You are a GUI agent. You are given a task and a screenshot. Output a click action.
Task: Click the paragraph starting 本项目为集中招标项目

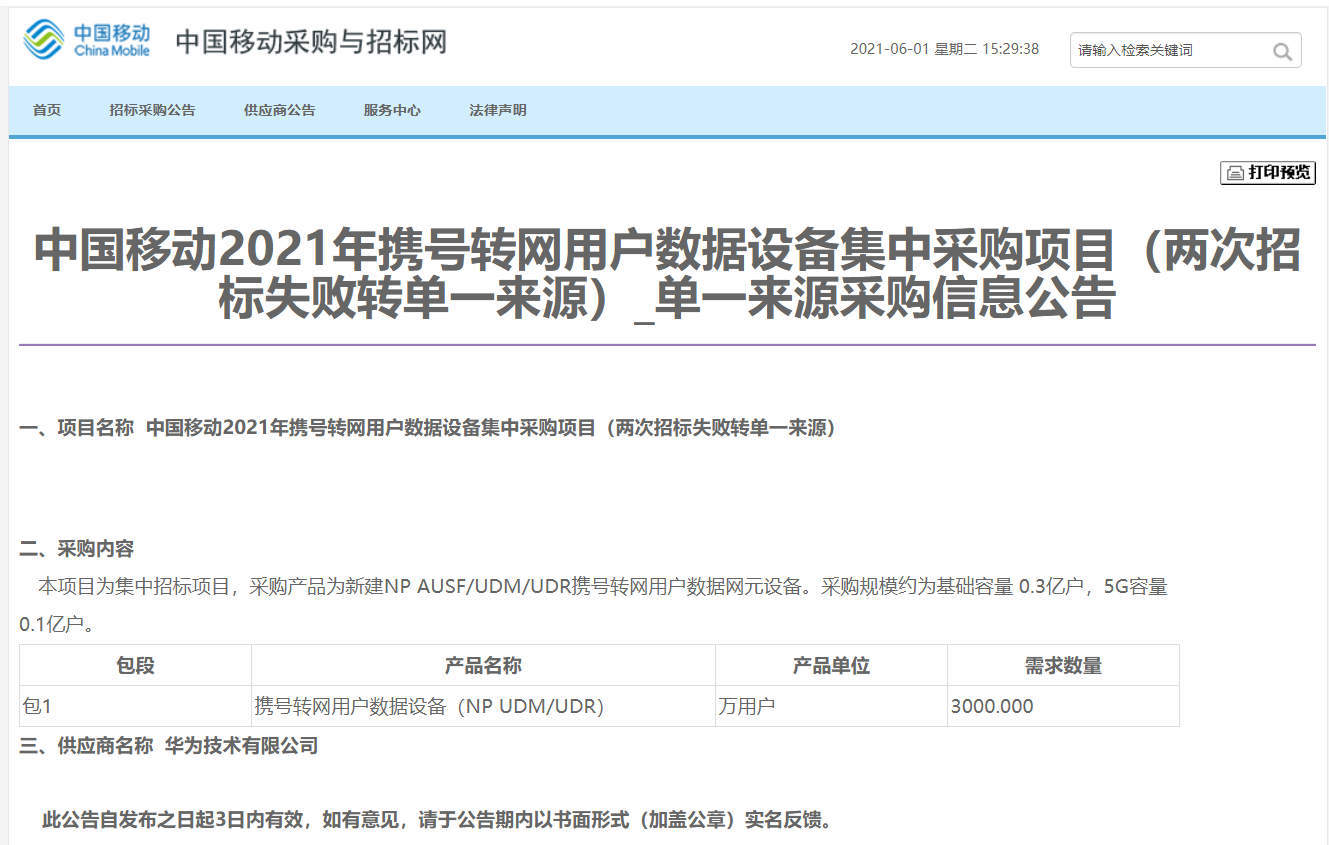594,606
